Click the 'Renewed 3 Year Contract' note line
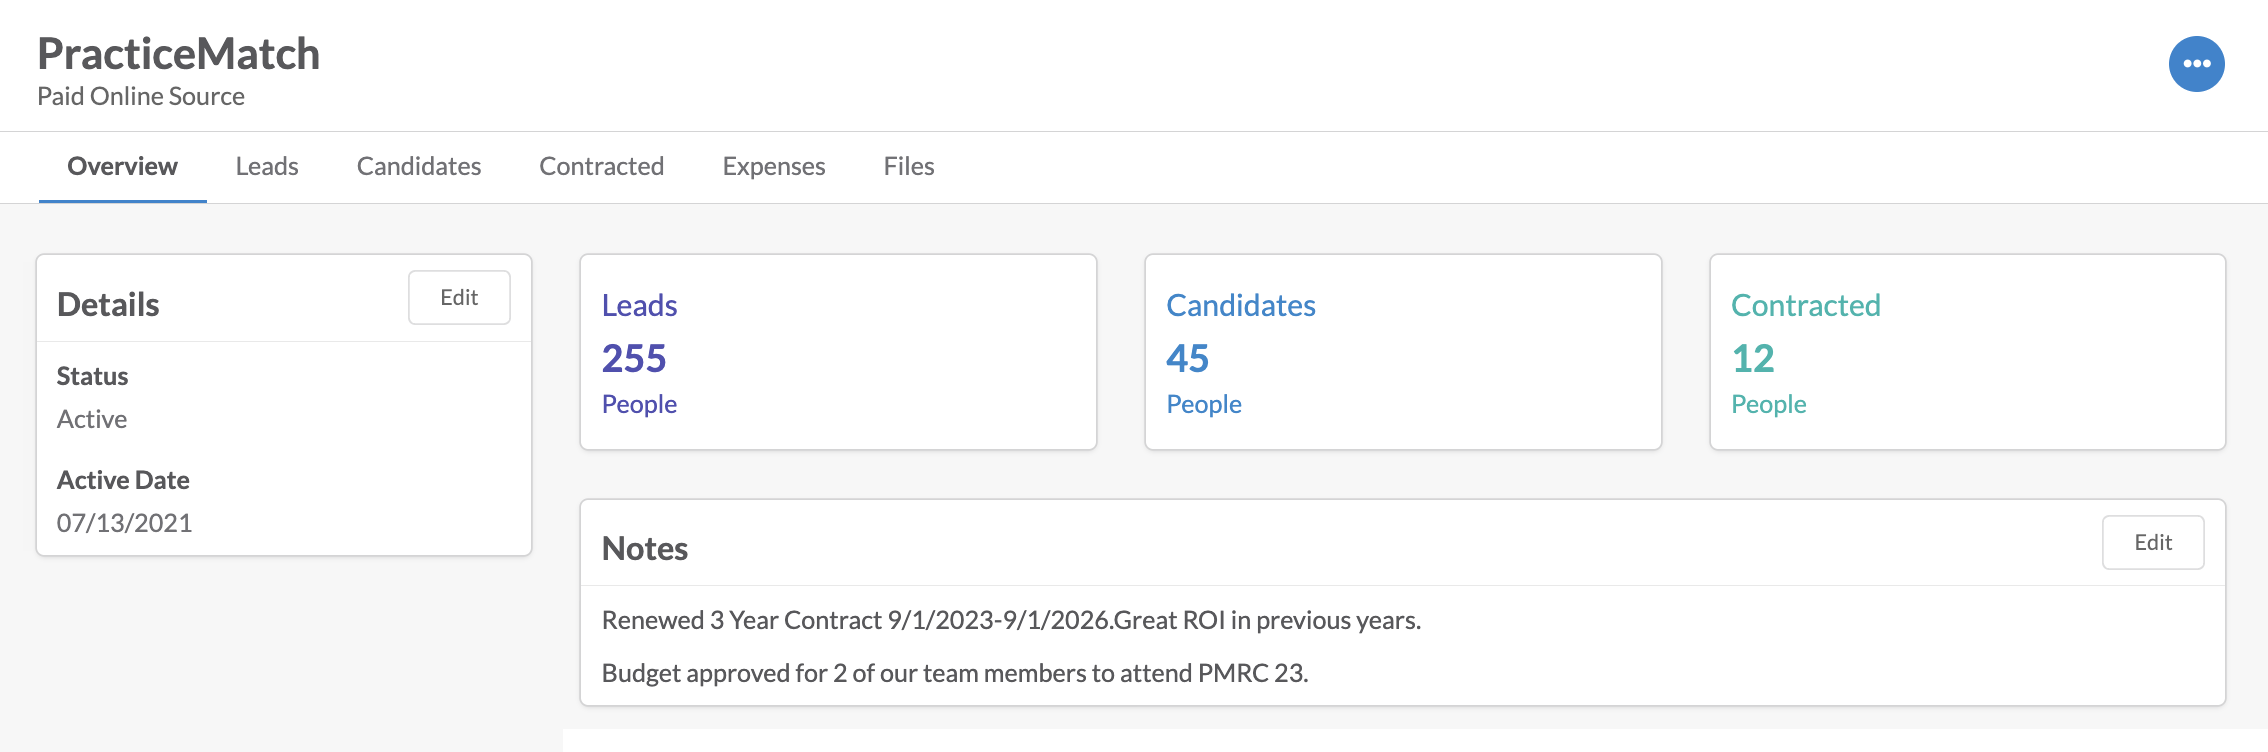Image resolution: width=2268 pixels, height=752 pixels. (x=1011, y=620)
